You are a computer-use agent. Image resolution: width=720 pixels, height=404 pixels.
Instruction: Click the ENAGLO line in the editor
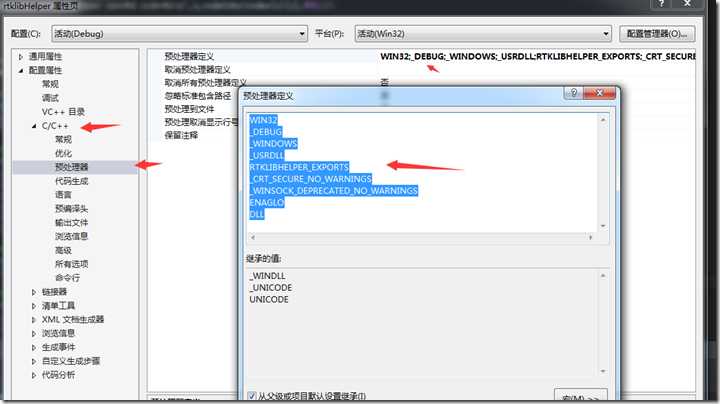tap(267, 202)
